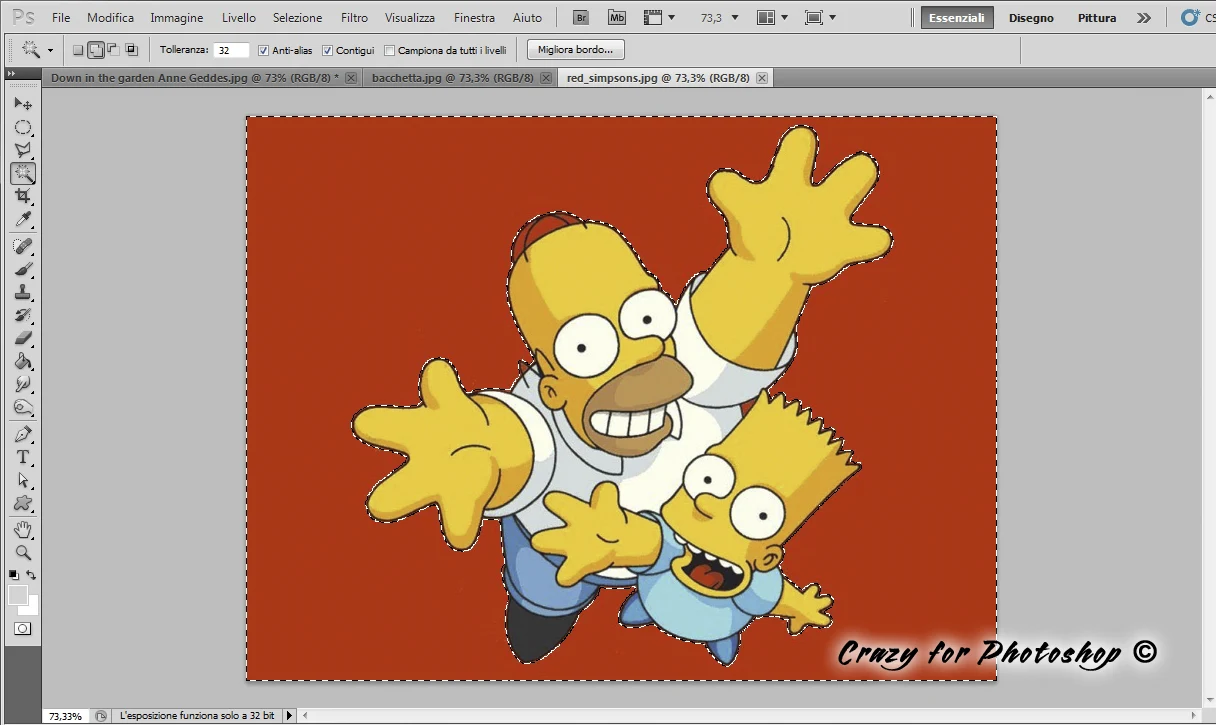Choose Intersect with selection mode
The height and width of the screenshot is (725, 1216).
pos(131,50)
